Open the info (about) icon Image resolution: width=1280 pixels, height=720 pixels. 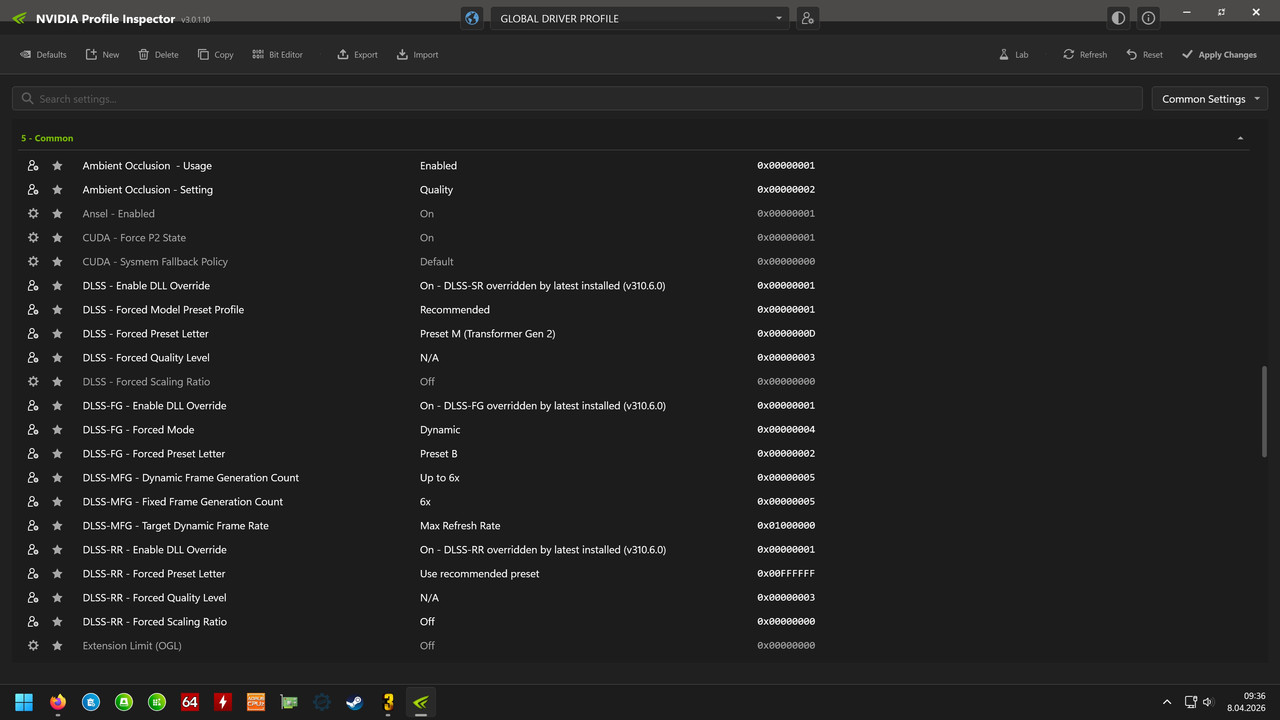[x=1148, y=18]
